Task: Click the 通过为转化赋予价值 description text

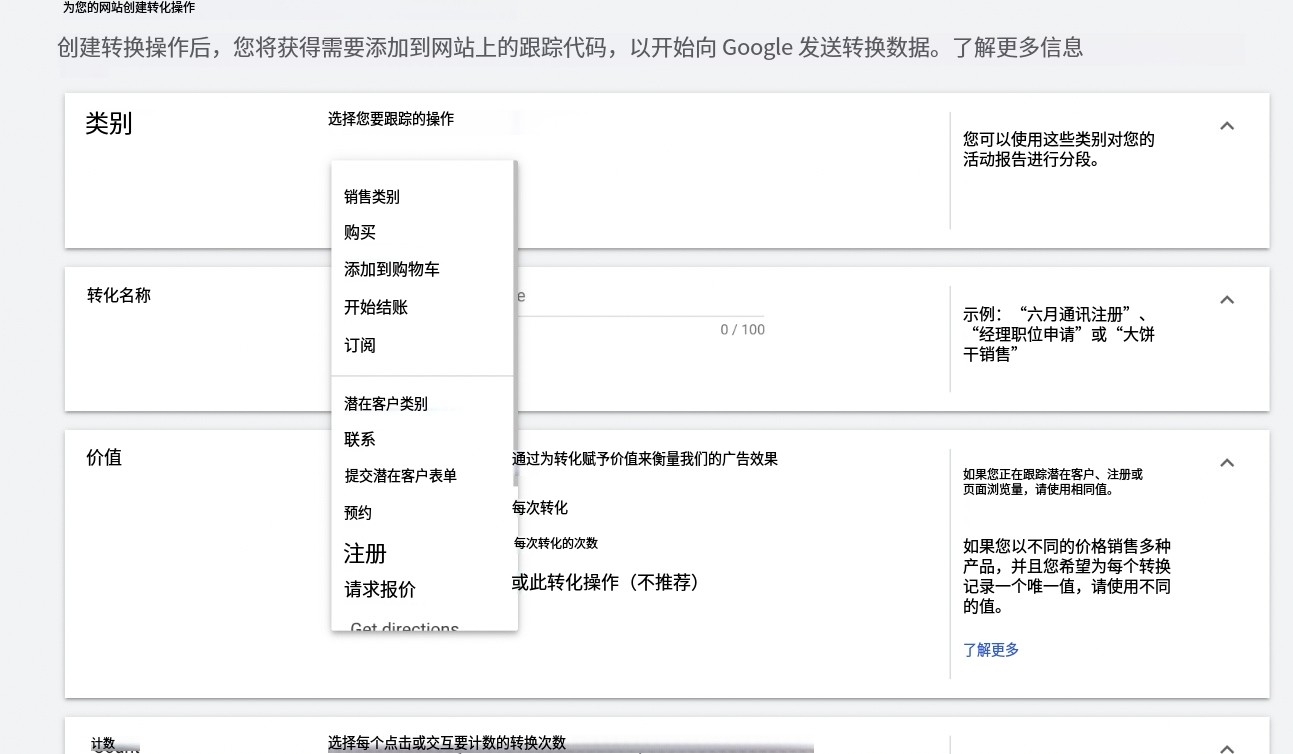Action: point(645,459)
